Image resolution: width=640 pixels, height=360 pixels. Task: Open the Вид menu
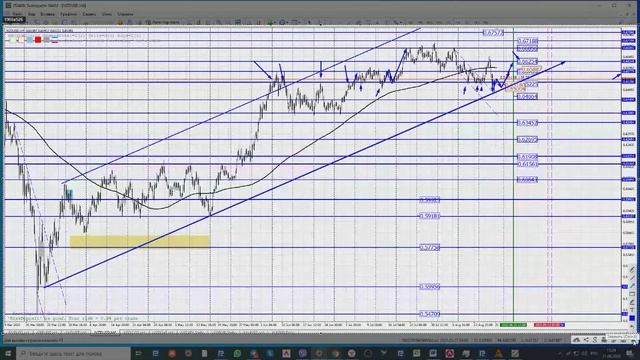click(x=31, y=14)
